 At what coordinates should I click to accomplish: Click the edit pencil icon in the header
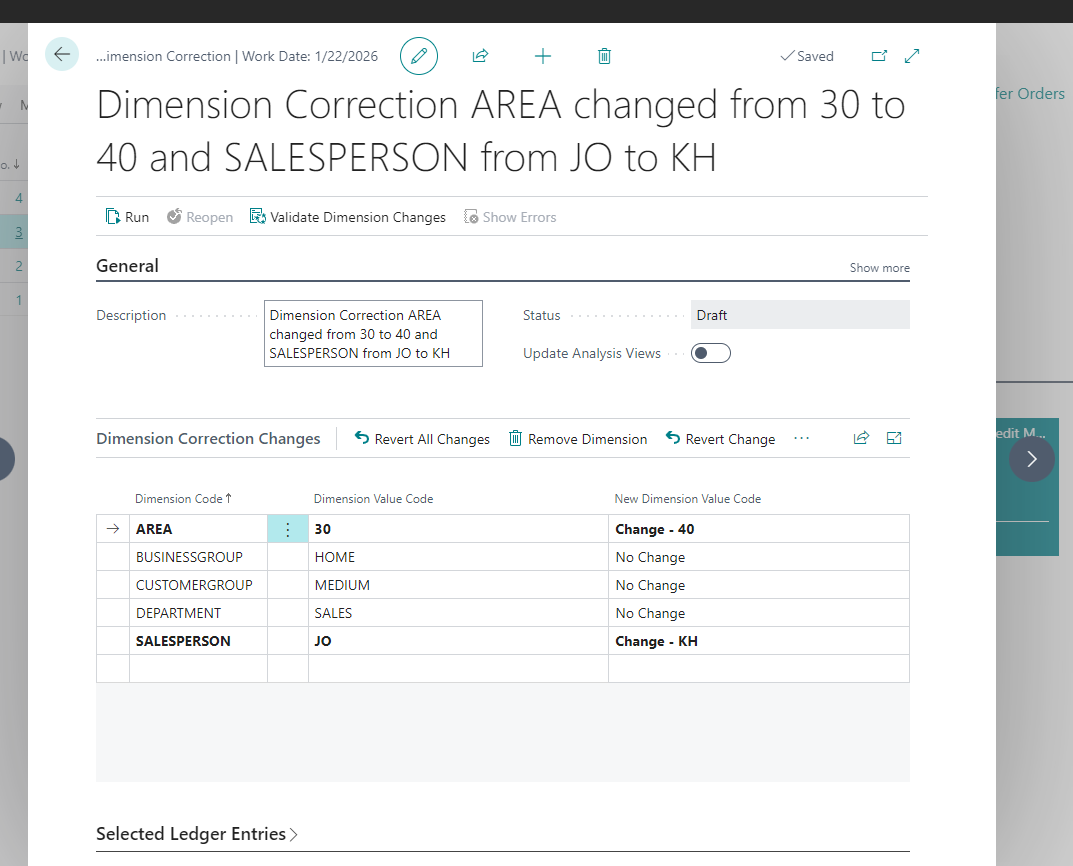tap(419, 56)
